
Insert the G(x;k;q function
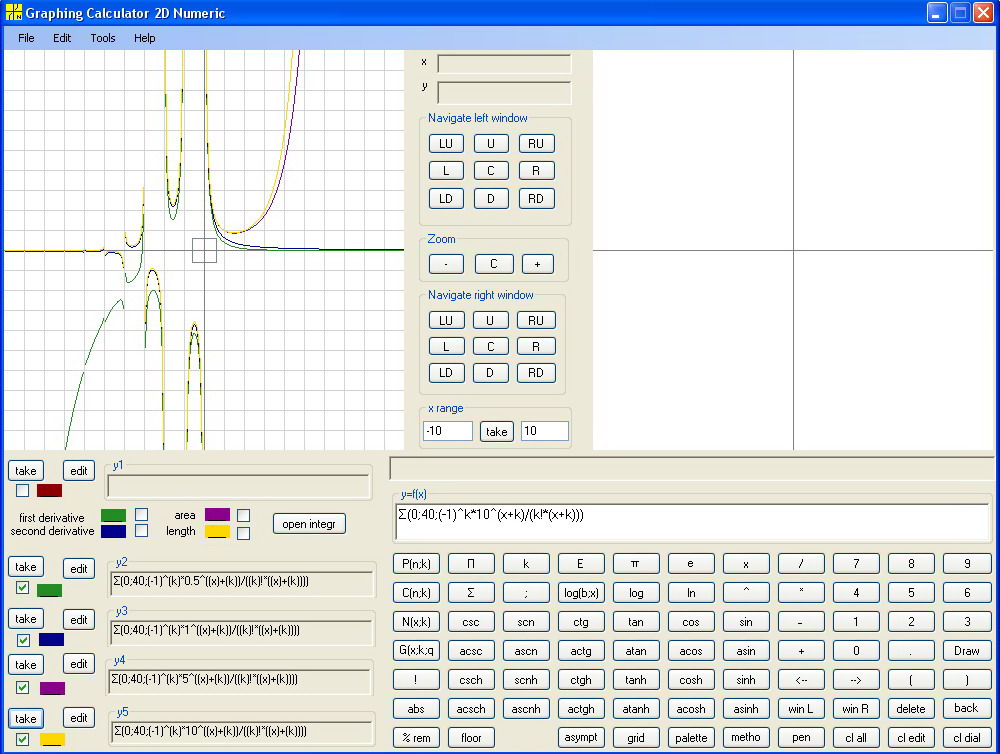416,651
